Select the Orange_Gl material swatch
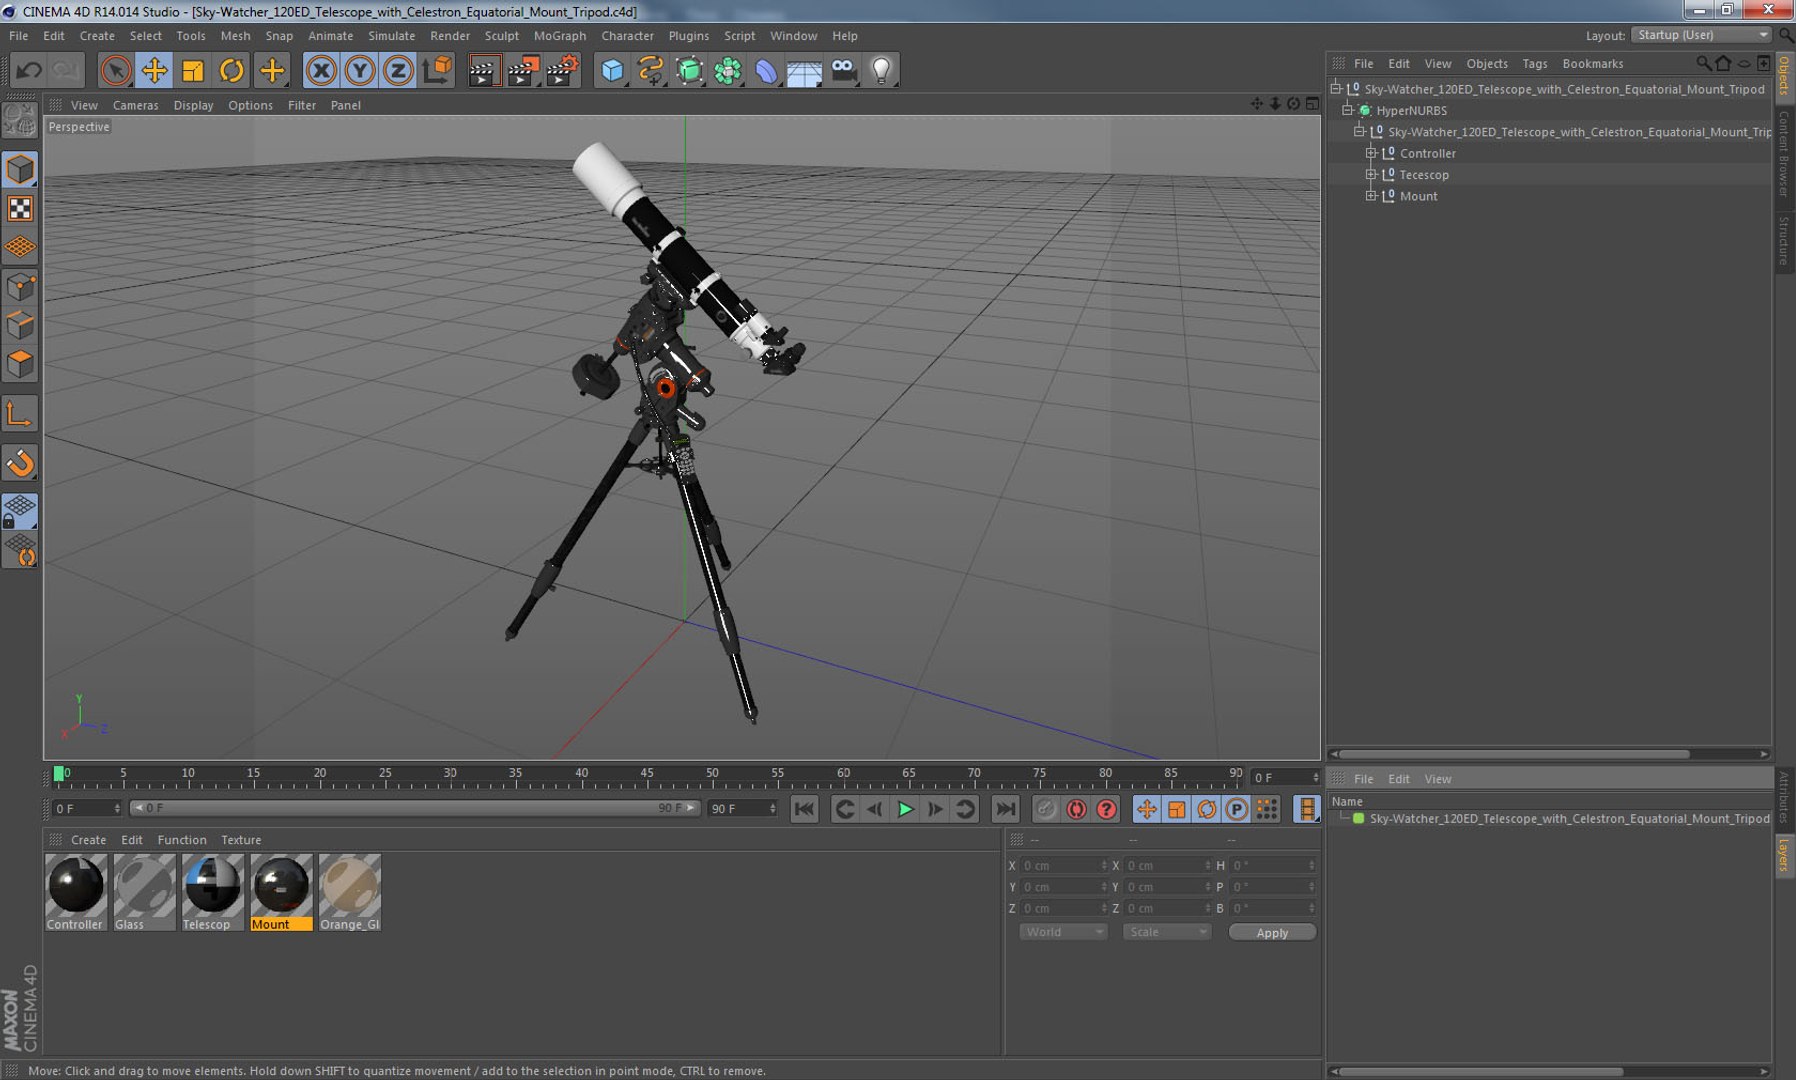This screenshot has height=1080, width=1796. [x=350, y=892]
